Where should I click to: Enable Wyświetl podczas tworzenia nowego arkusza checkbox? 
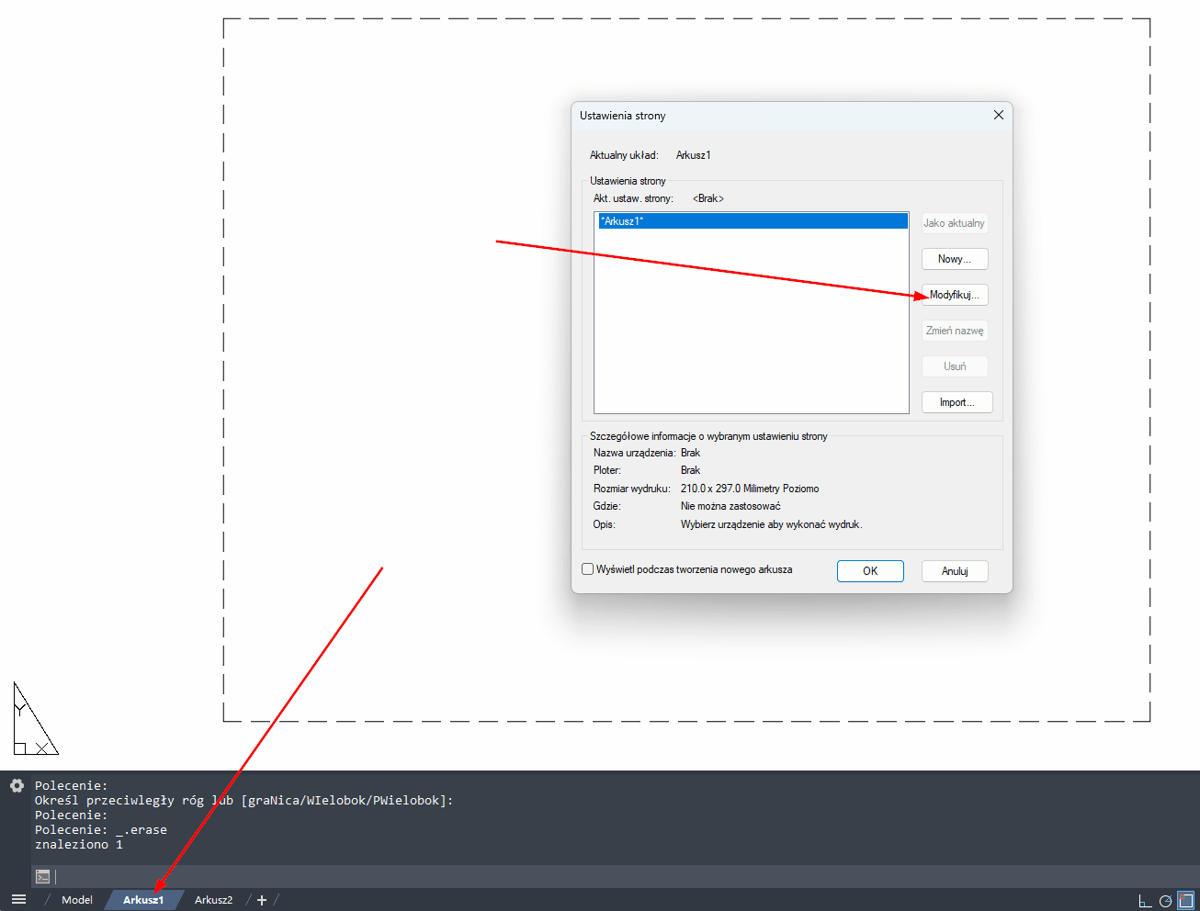point(588,570)
